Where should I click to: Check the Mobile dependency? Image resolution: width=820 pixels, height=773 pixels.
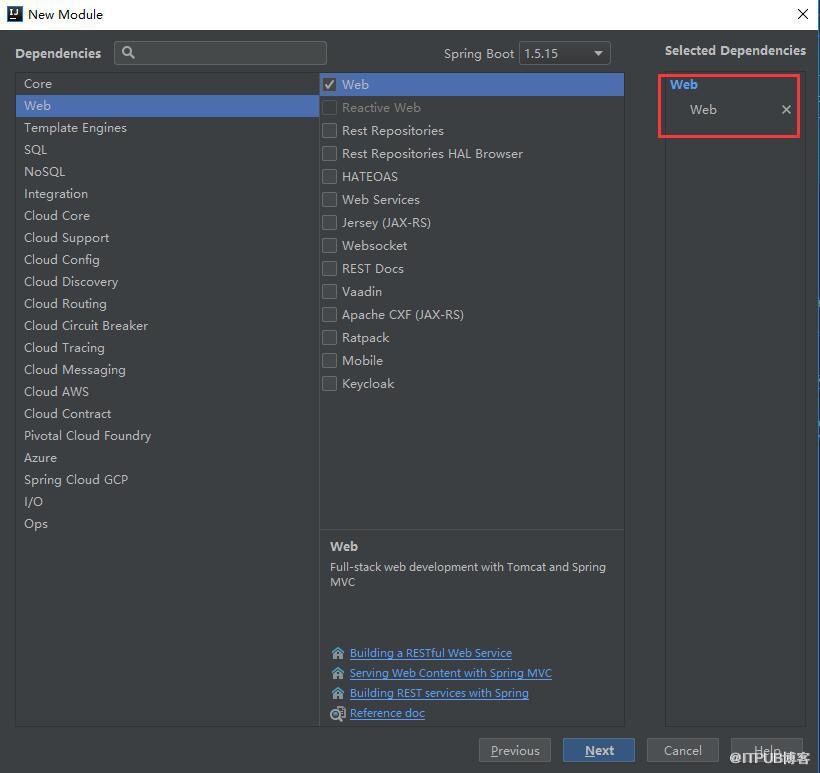click(329, 361)
